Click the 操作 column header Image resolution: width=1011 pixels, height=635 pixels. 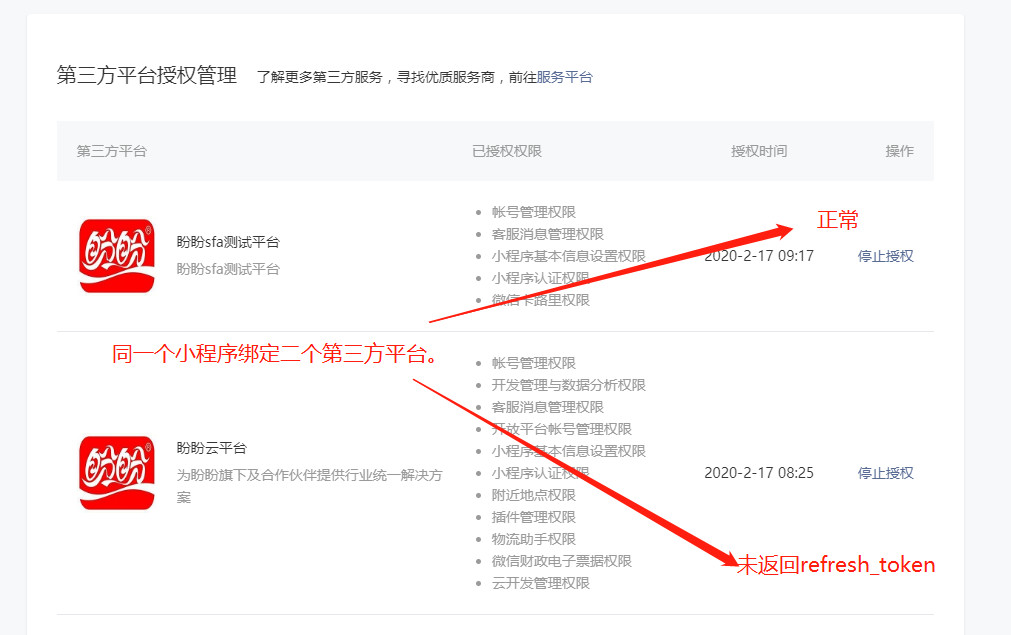(x=899, y=151)
